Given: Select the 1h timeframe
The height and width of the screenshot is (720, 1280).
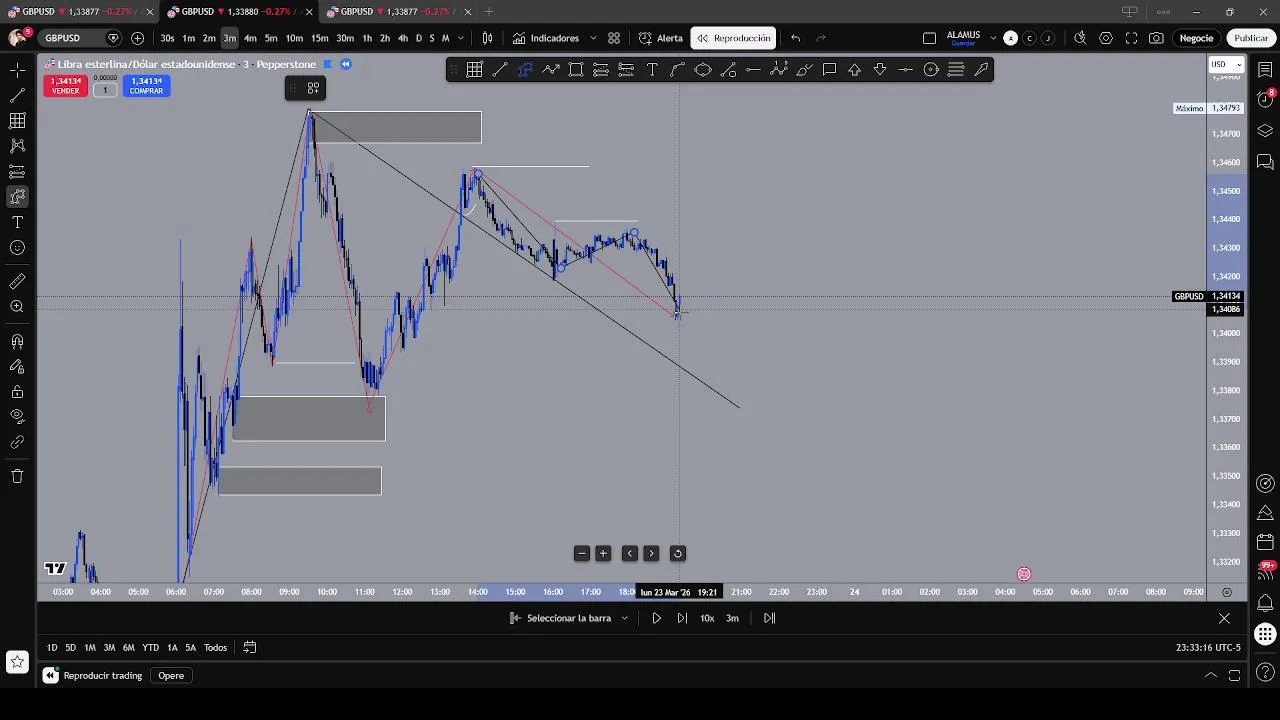Looking at the screenshot, I should (x=367, y=38).
